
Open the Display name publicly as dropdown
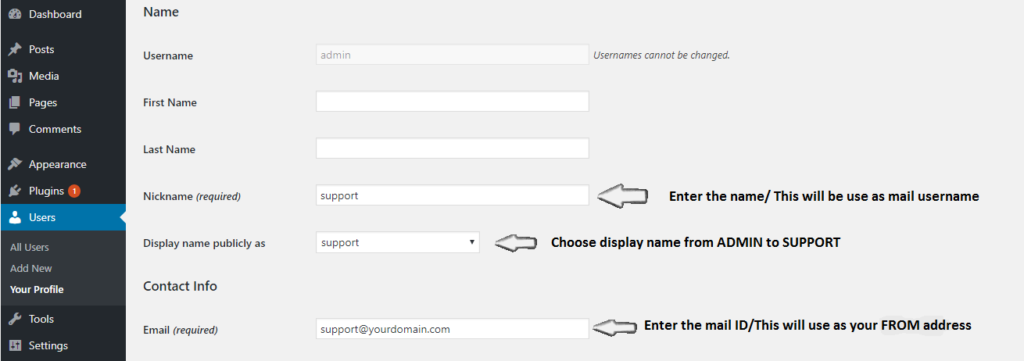(397, 242)
